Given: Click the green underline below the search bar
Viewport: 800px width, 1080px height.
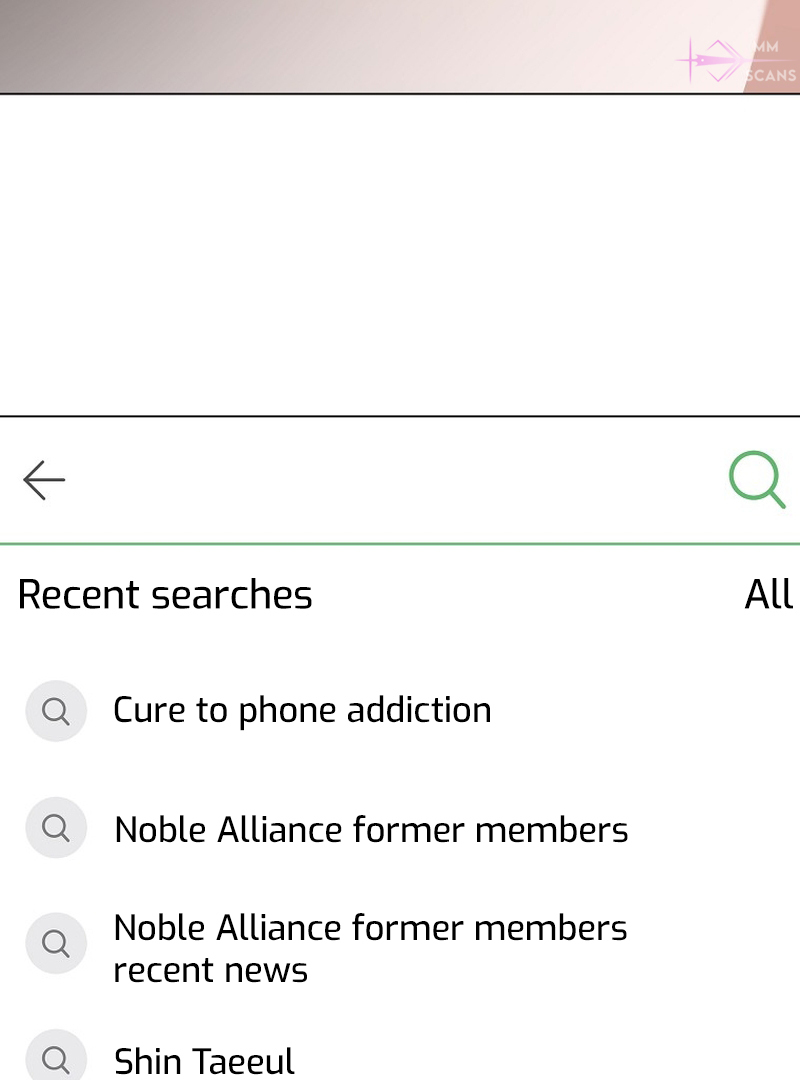Looking at the screenshot, I should click(400, 544).
